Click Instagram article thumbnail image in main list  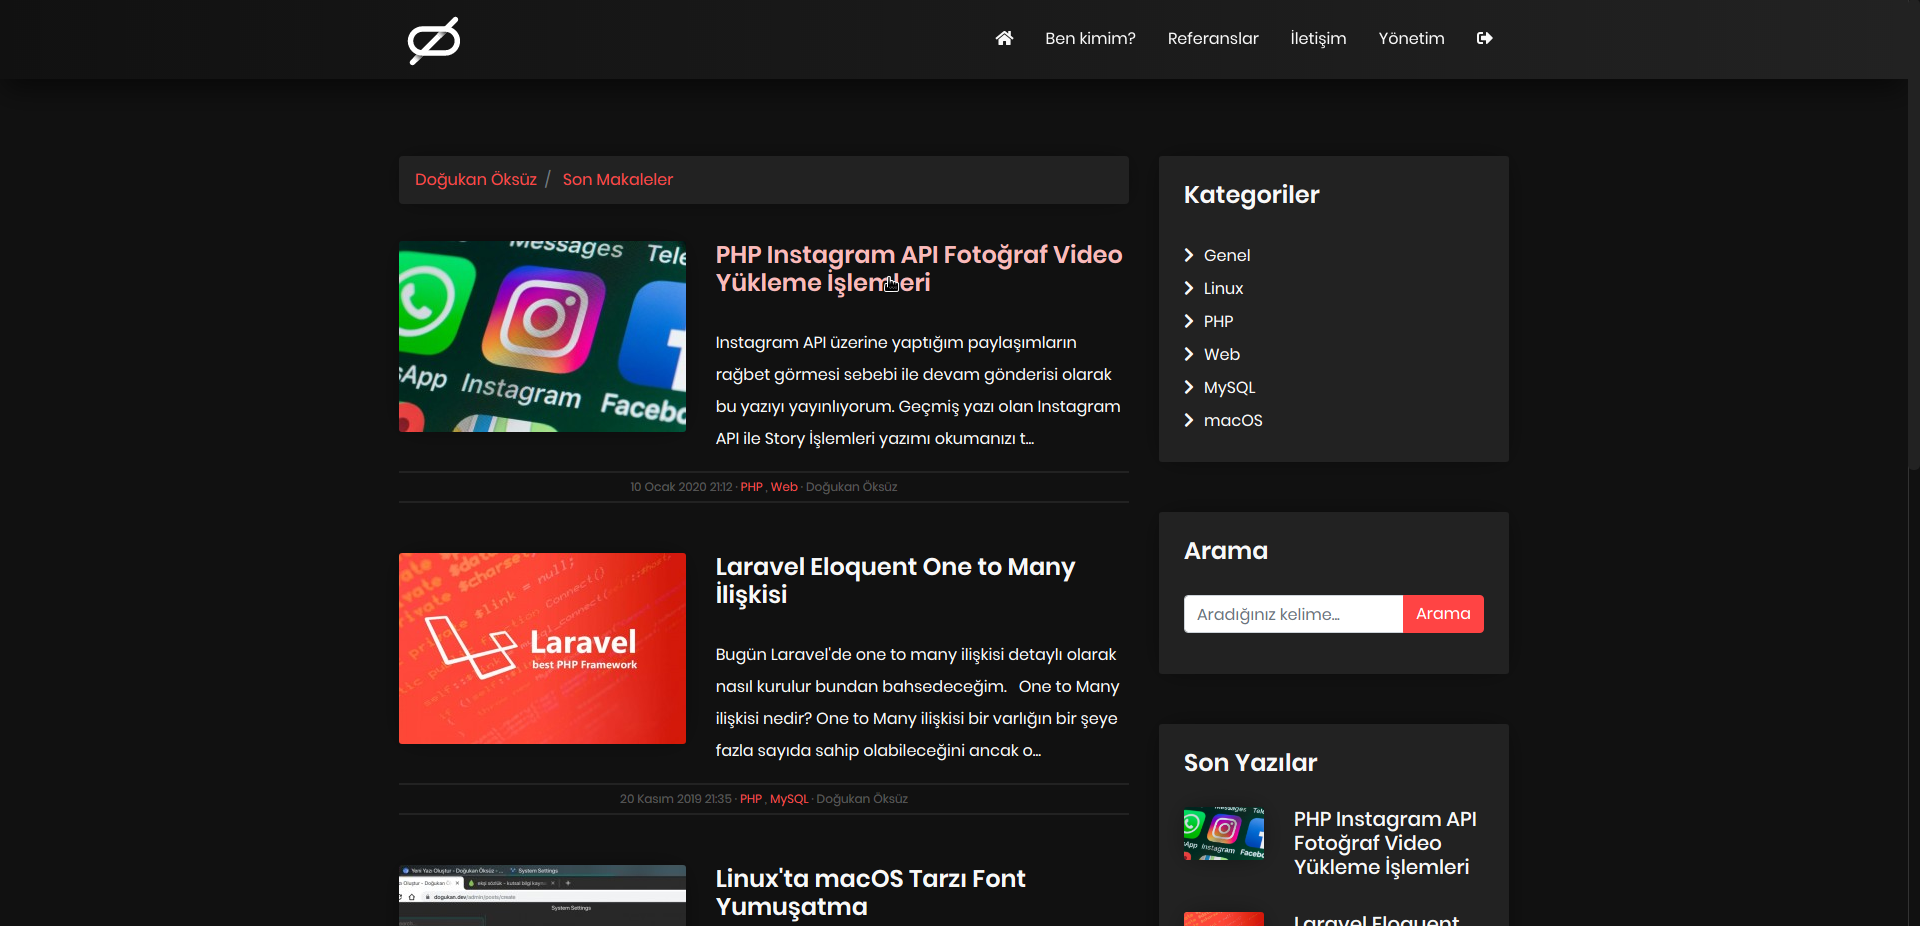(x=542, y=336)
